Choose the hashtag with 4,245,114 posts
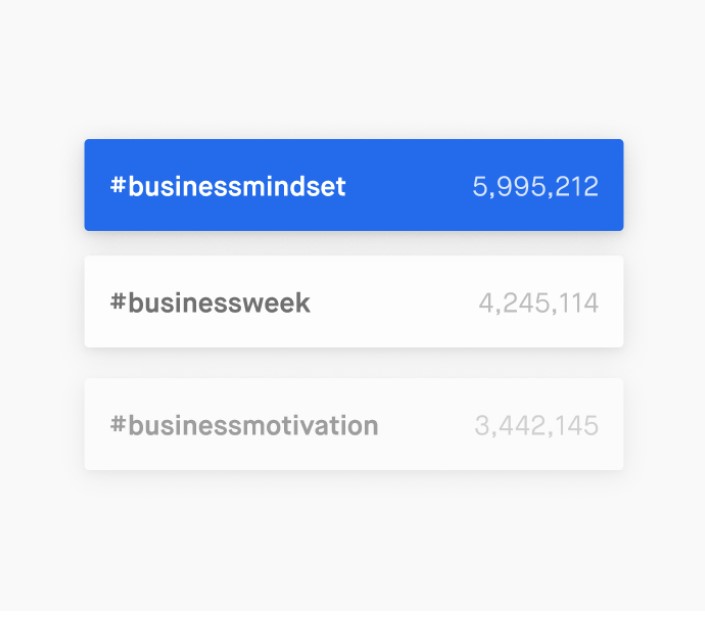Viewport: 705px width, 622px height. tap(354, 302)
